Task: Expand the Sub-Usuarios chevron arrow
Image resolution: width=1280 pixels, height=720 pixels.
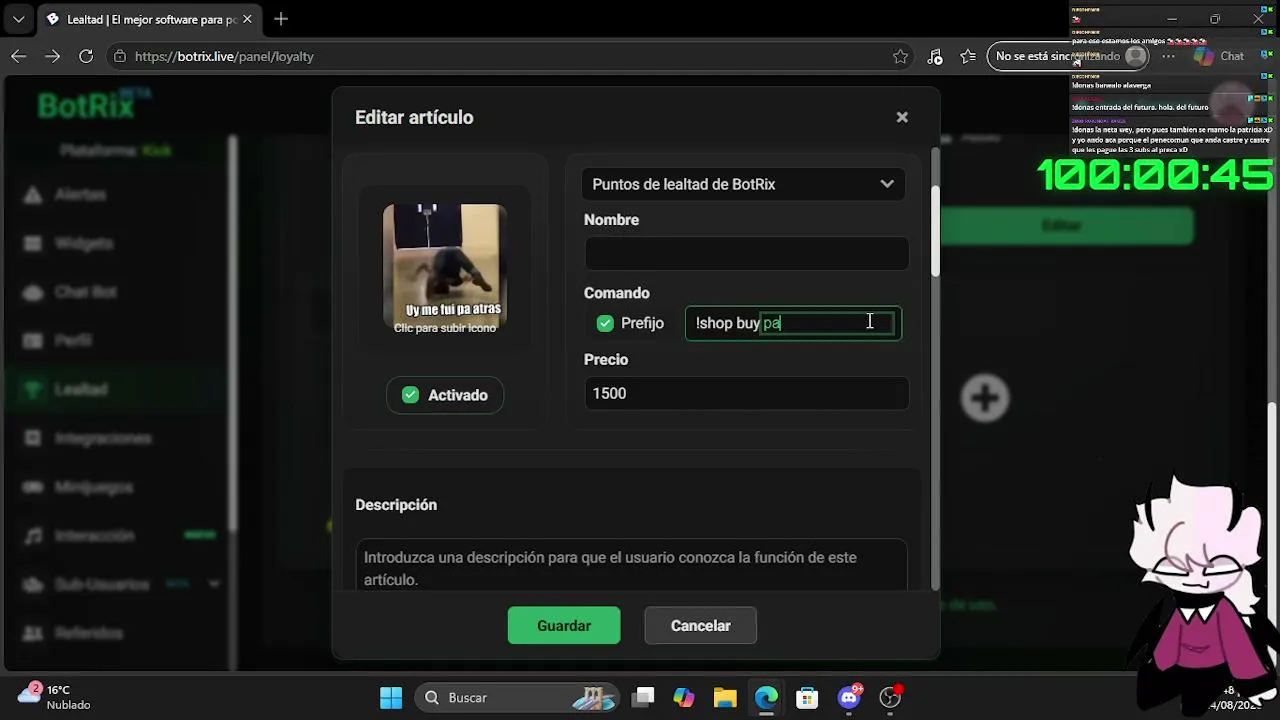Action: pyautogui.click(x=214, y=584)
